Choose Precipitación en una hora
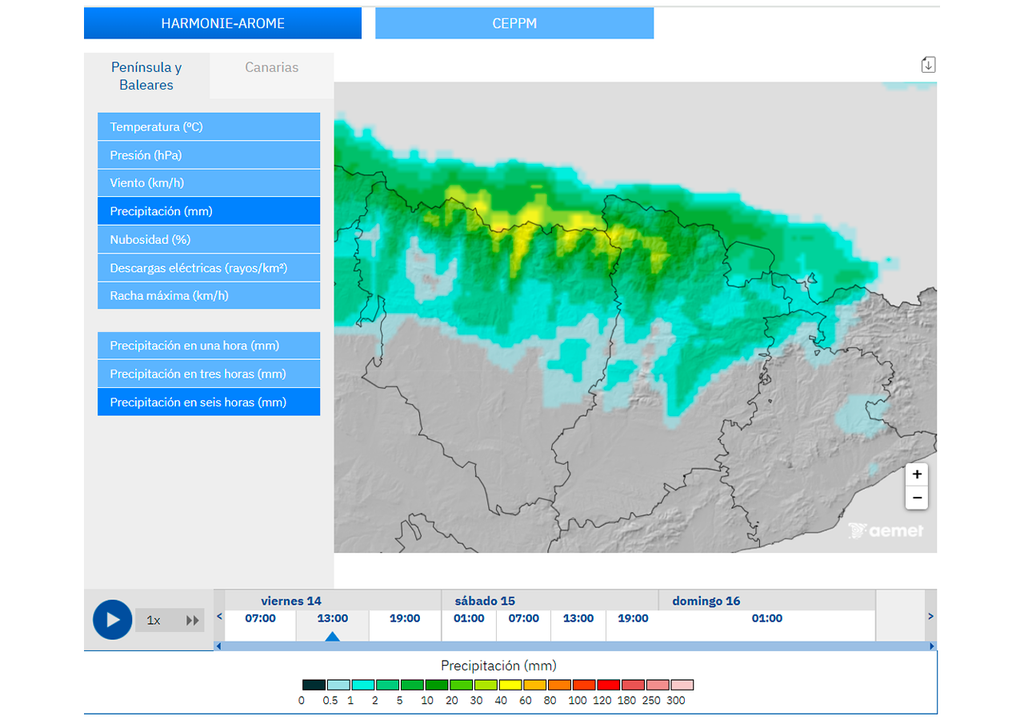 coord(208,346)
